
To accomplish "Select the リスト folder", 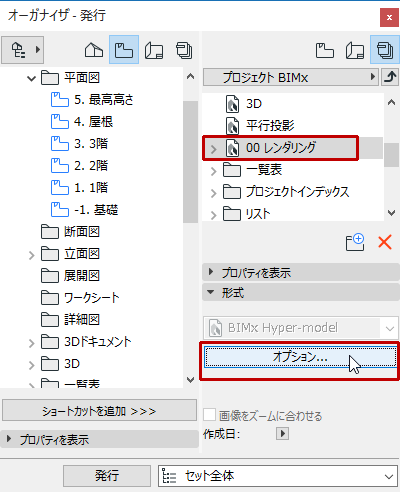I will coord(246,214).
